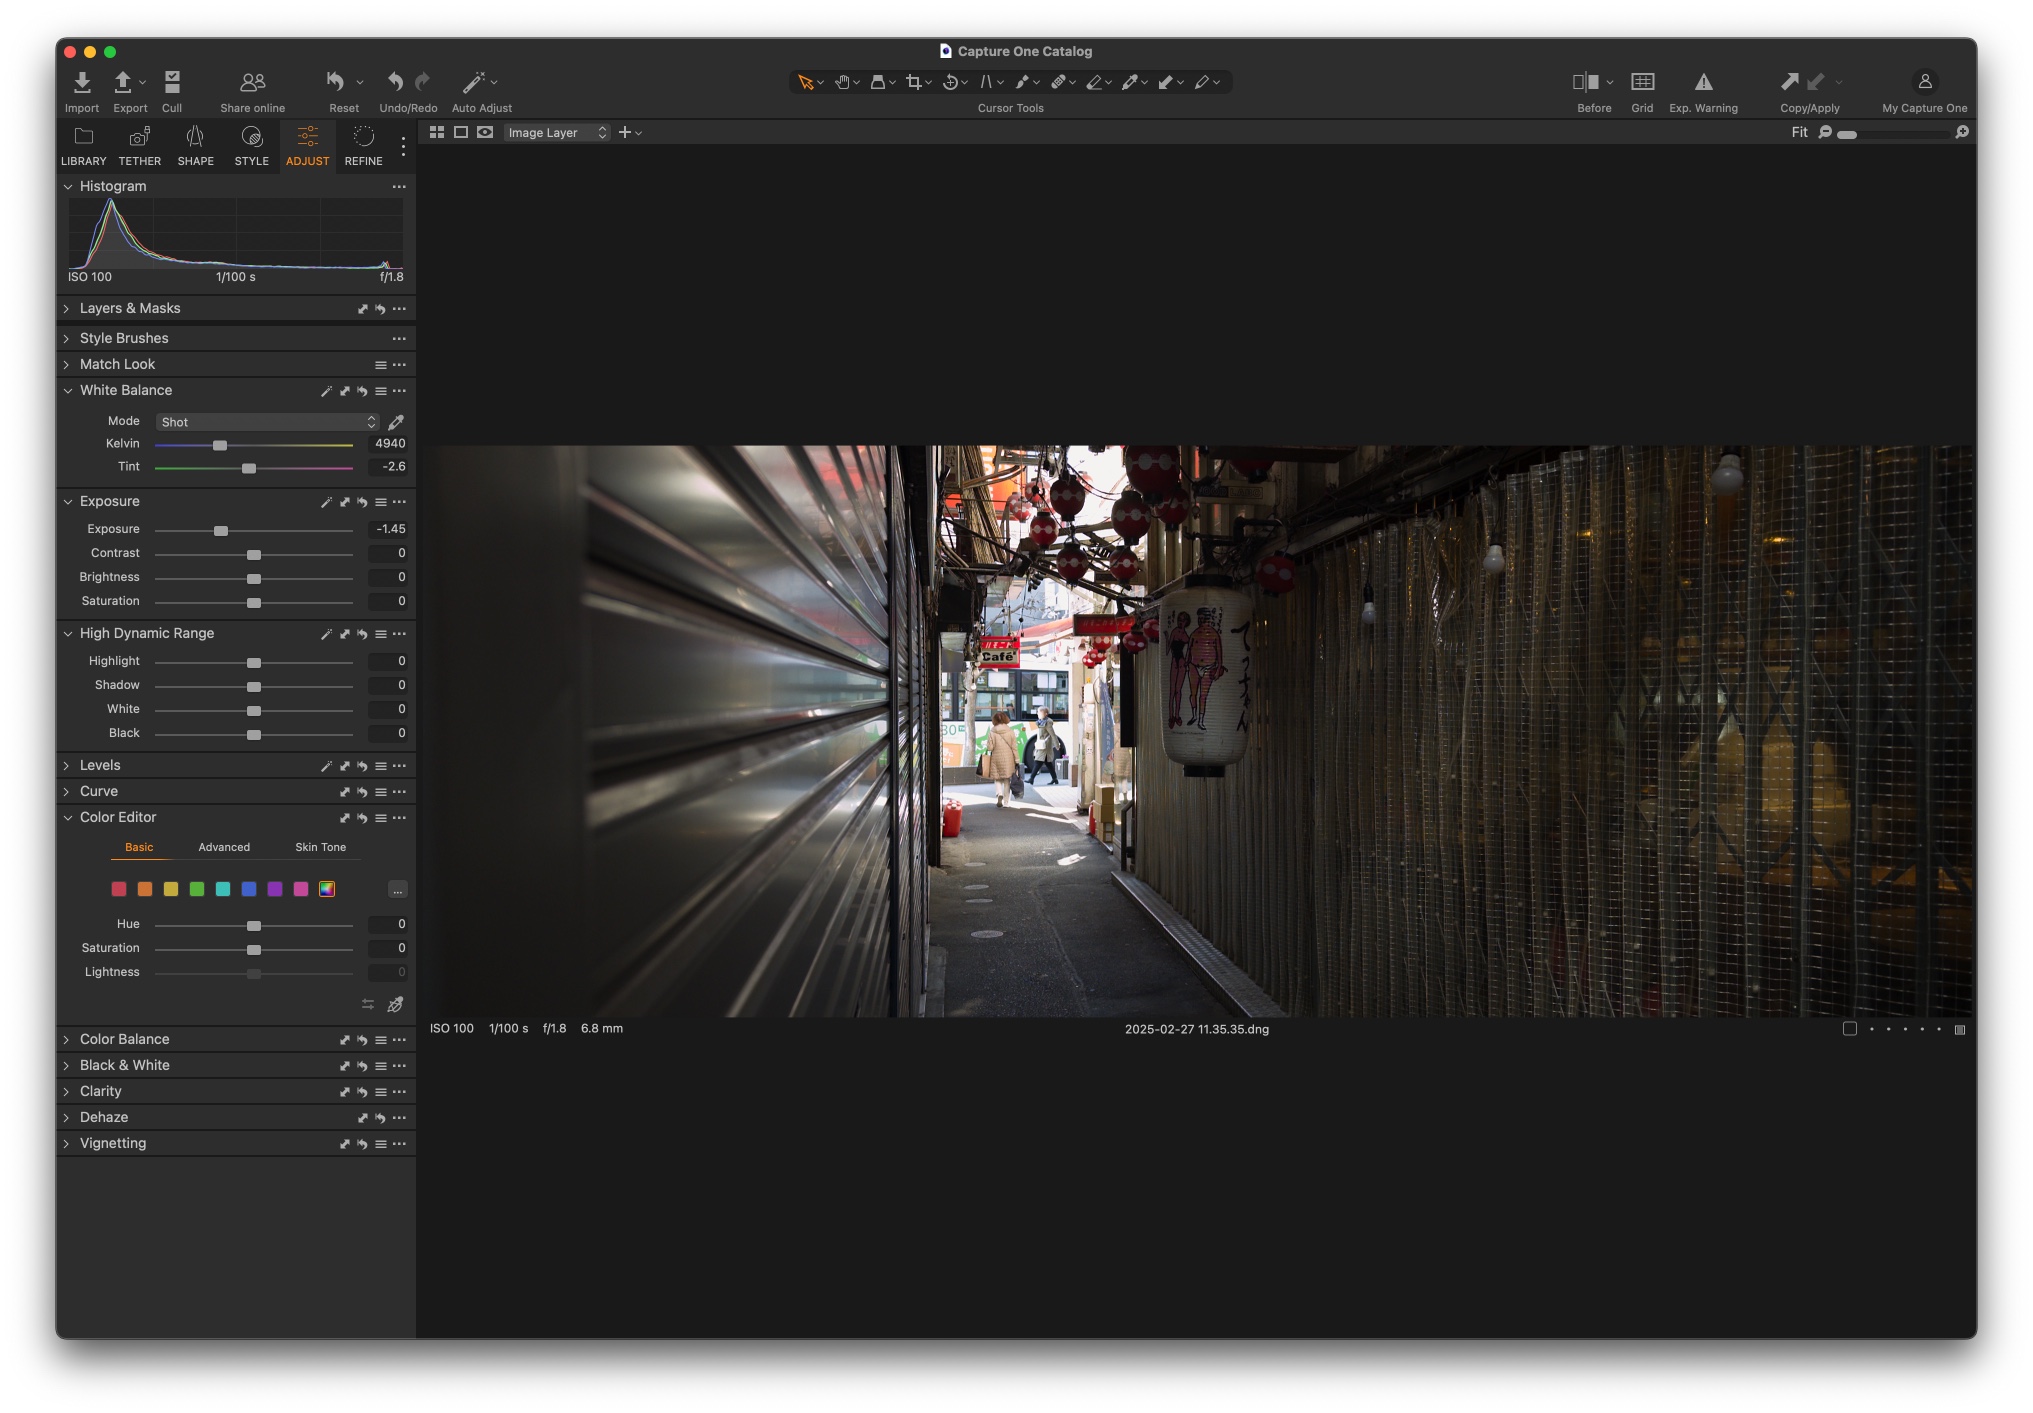Click the Kelvin value field
Screen dimensions: 2033x1413
coord(389,444)
